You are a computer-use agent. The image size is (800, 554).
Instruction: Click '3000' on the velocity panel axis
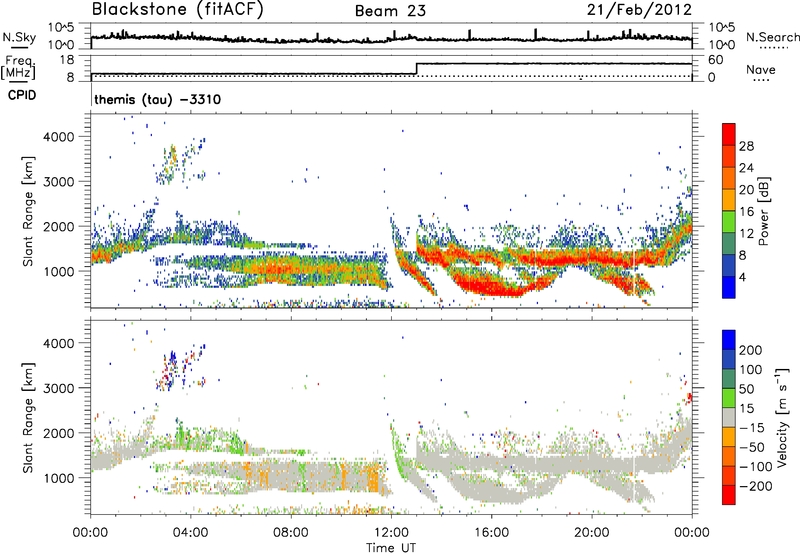pyautogui.click(x=58, y=388)
